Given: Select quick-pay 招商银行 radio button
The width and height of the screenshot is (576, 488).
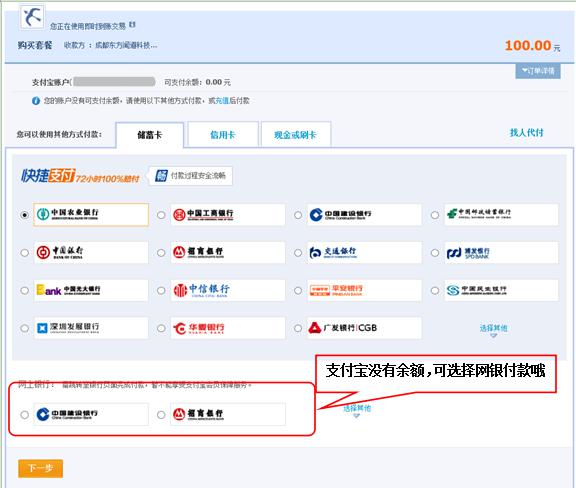Looking at the screenshot, I should coord(161,253).
